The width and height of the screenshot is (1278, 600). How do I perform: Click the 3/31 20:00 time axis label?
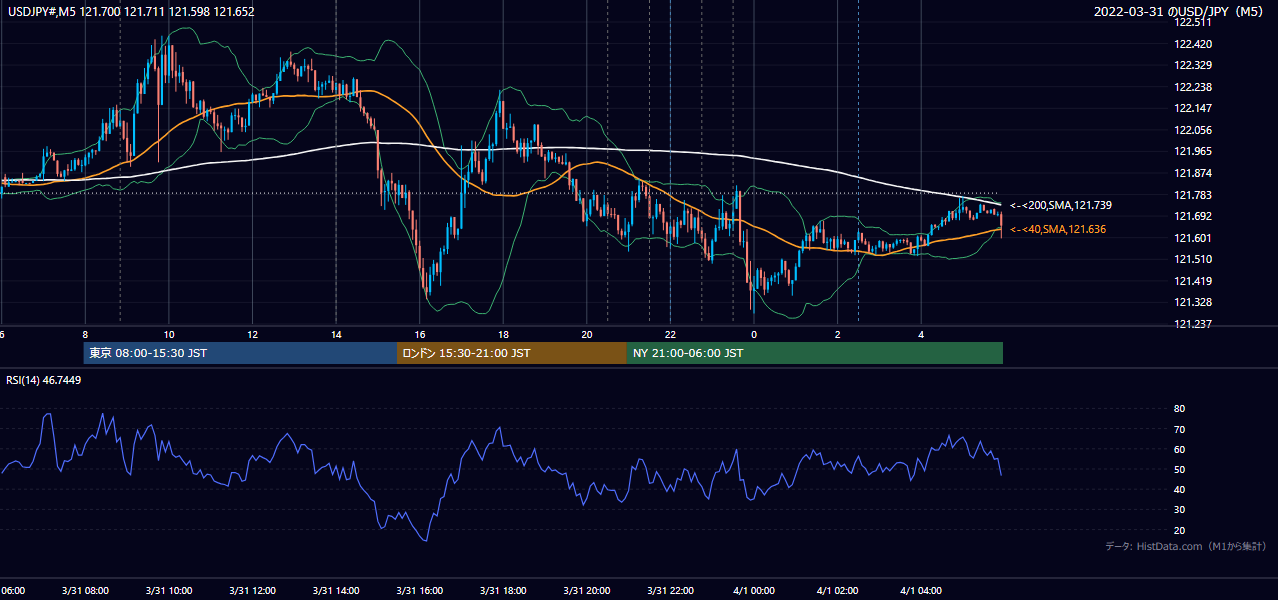[586, 591]
